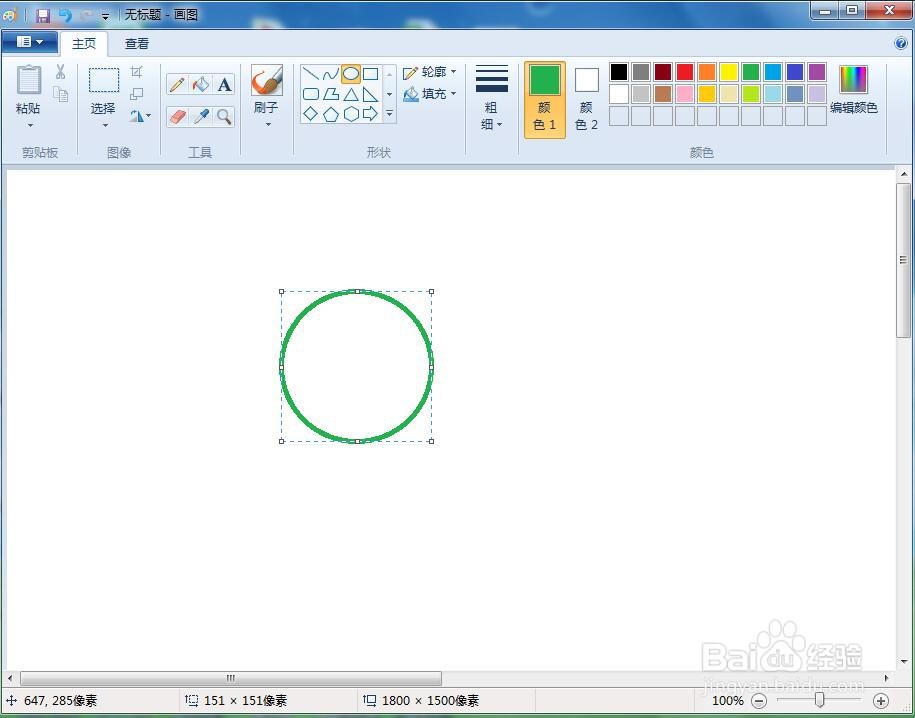The image size is (915, 718).
Task: Open the Help question mark icon
Action: coord(900,43)
